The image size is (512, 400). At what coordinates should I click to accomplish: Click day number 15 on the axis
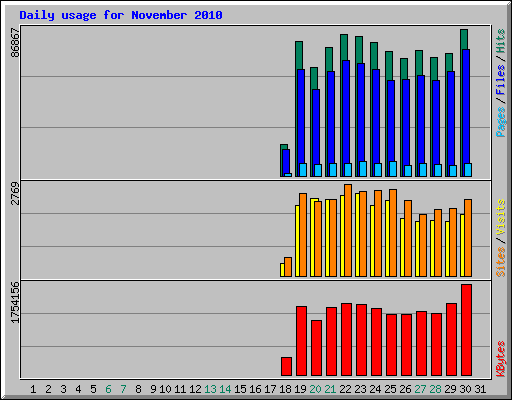pos(240,389)
